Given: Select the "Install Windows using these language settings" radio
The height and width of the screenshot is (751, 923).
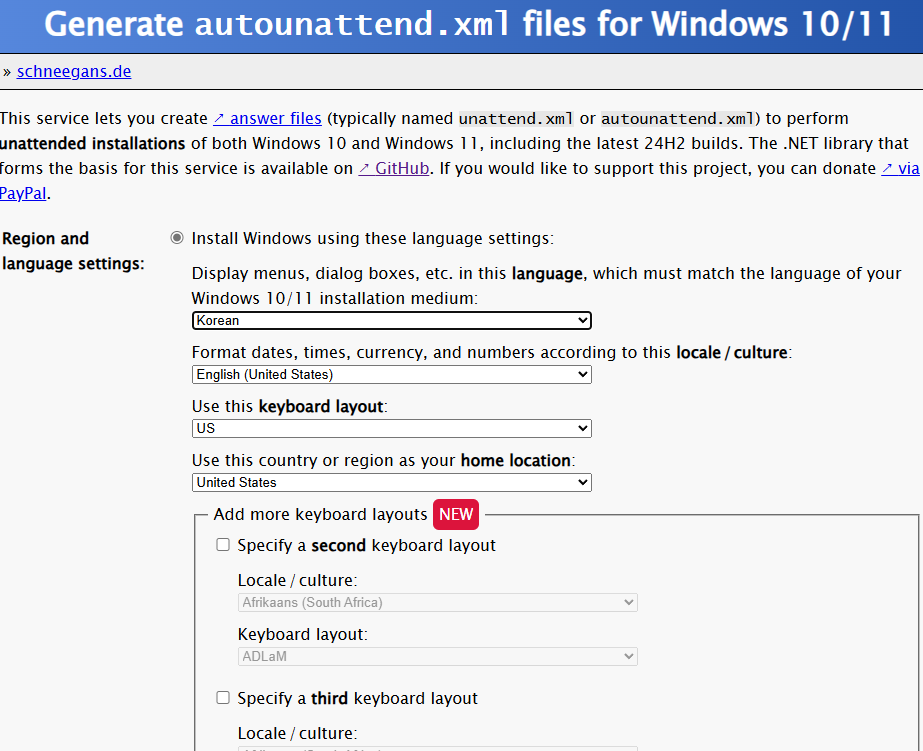Looking at the screenshot, I should pos(177,238).
